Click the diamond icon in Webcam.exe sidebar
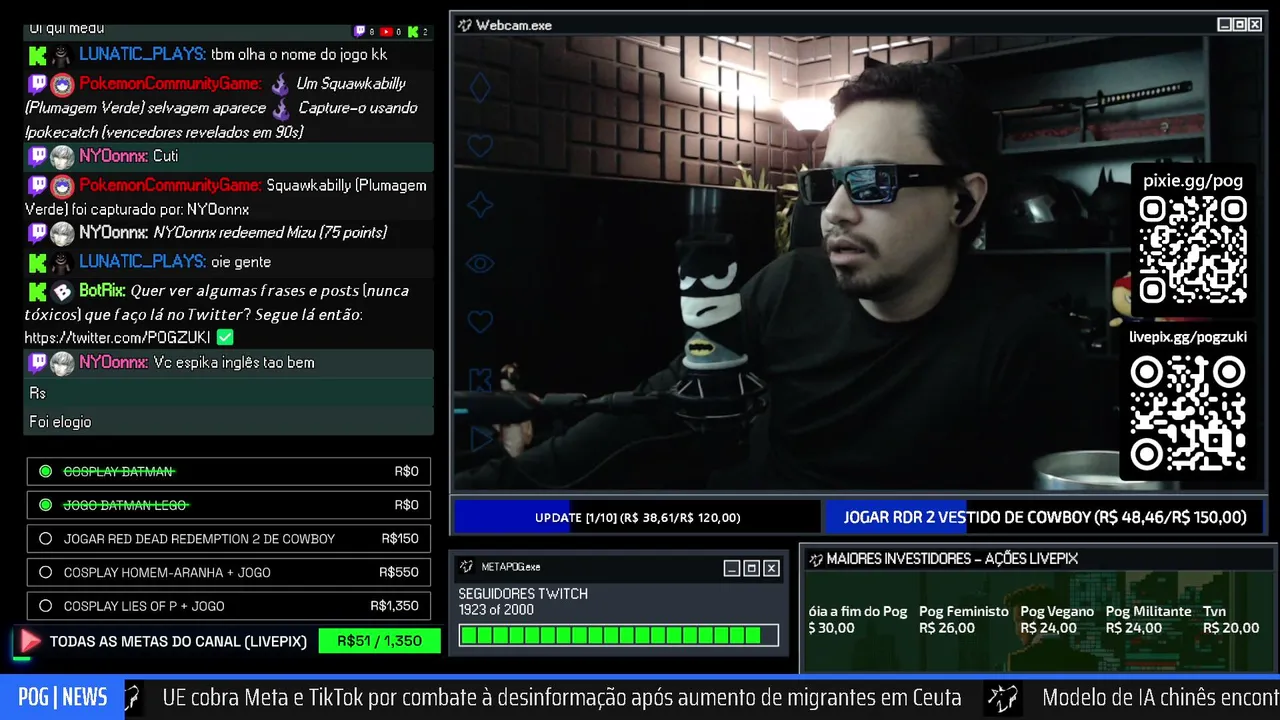This screenshot has height=720, width=1280. [x=481, y=88]
